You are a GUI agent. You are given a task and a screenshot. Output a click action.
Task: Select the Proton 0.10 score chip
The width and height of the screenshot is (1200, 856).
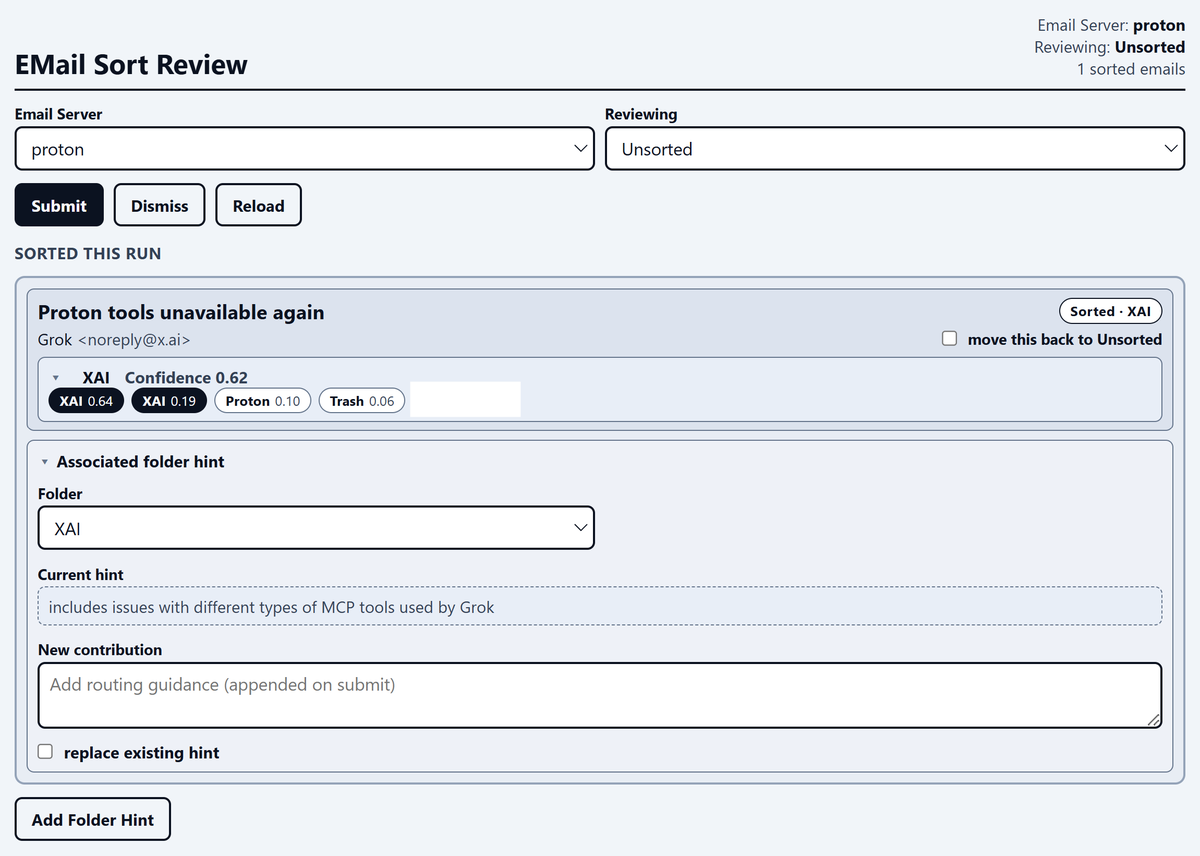[263, 401]
